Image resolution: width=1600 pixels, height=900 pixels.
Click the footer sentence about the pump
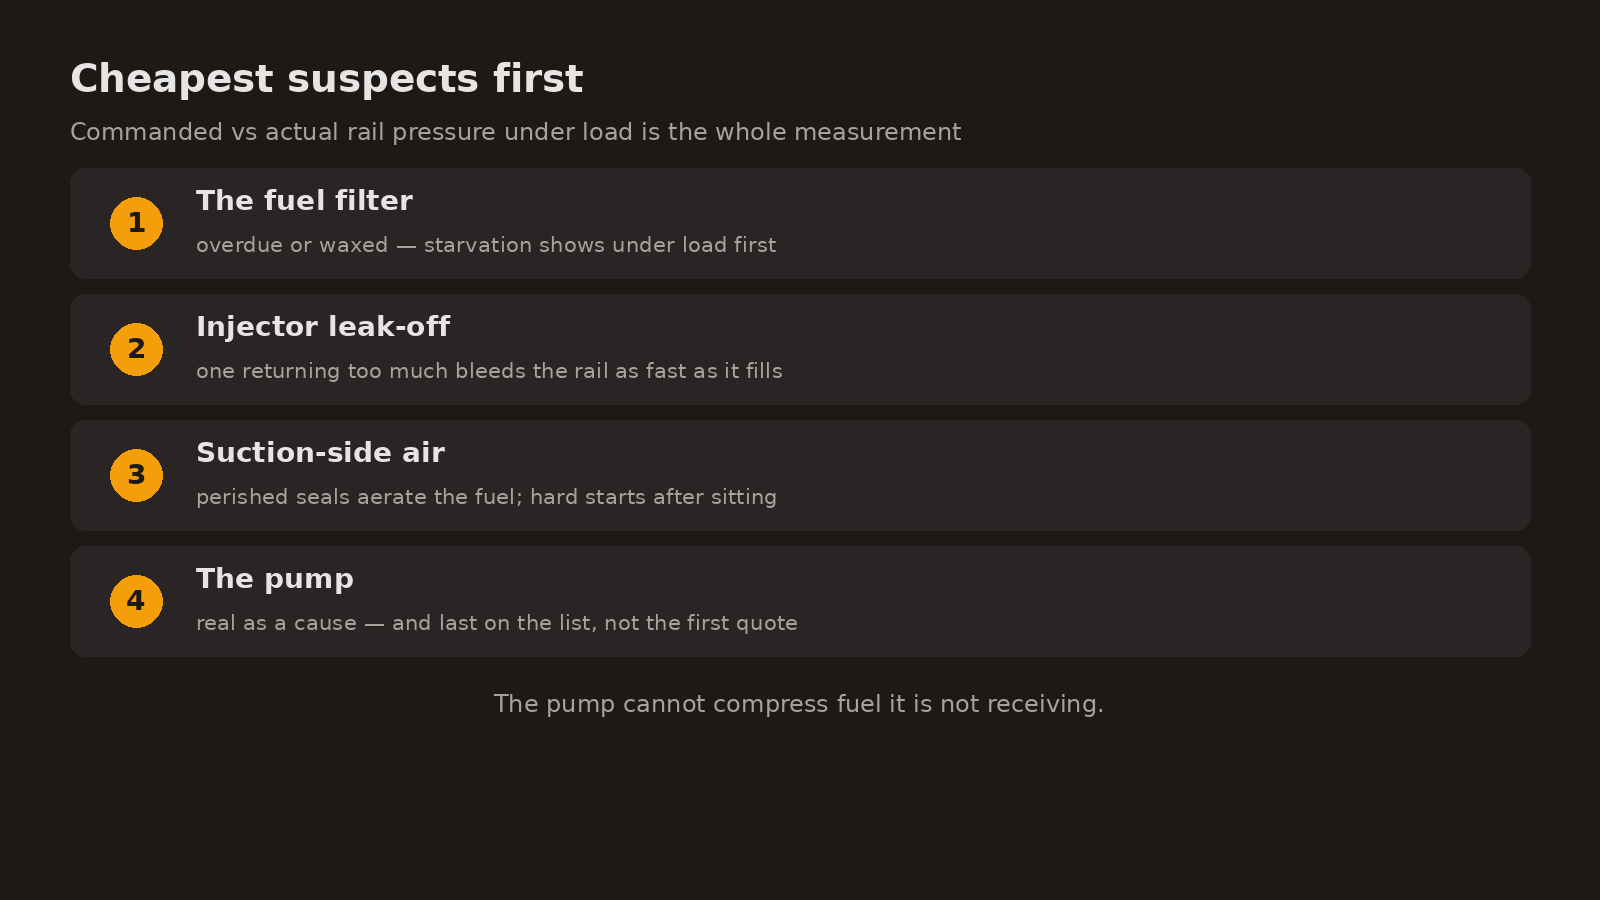click(799, 704)
